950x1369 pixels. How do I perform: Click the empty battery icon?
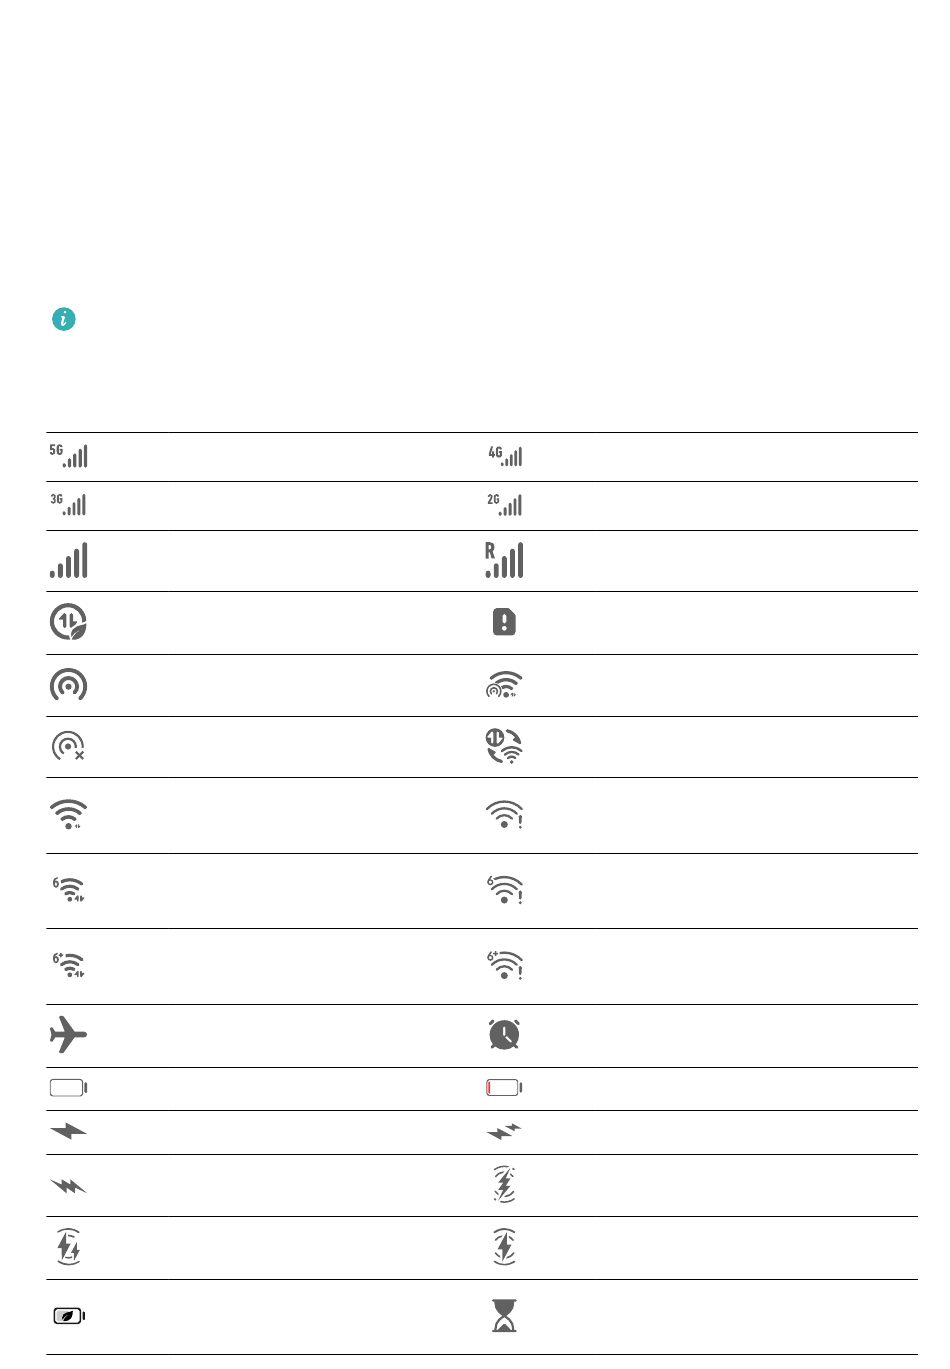pyautogui.click(x=68, y=1088)
